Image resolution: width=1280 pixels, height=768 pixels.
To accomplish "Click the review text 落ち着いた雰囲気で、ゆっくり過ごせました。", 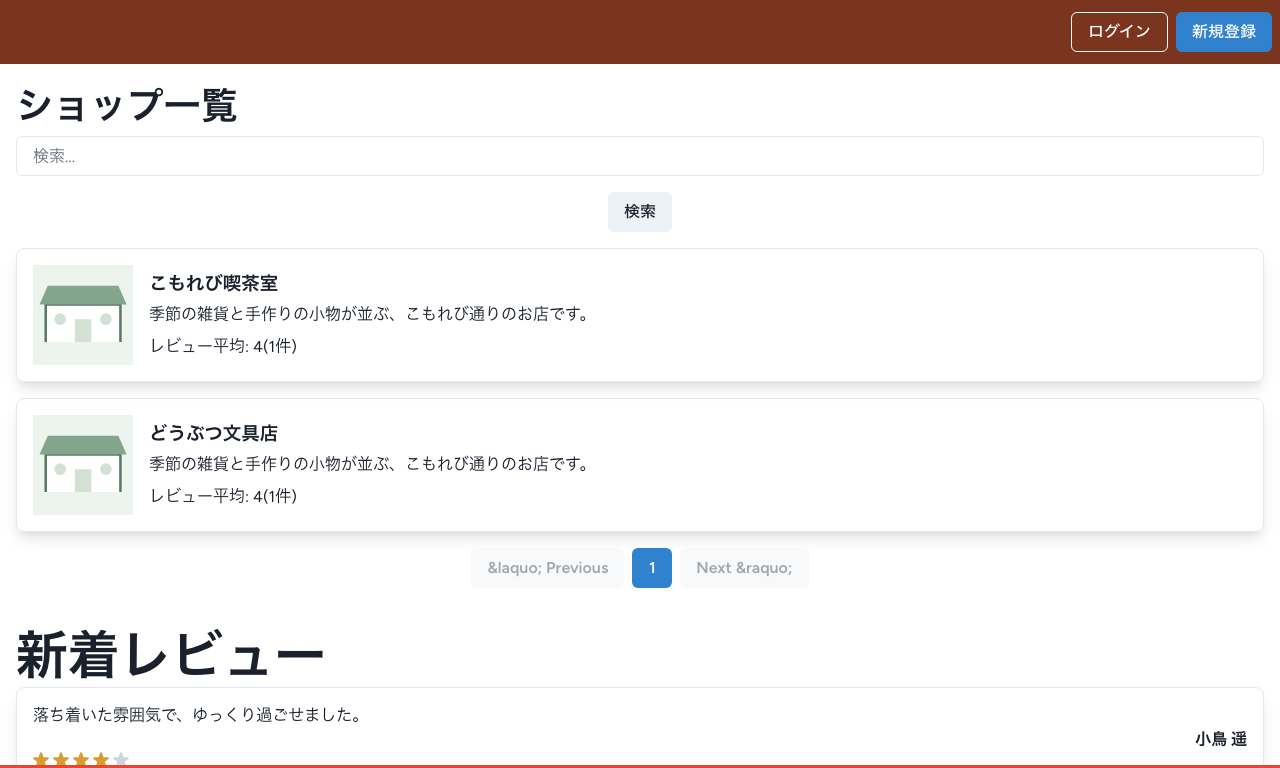I will [198, 715].
